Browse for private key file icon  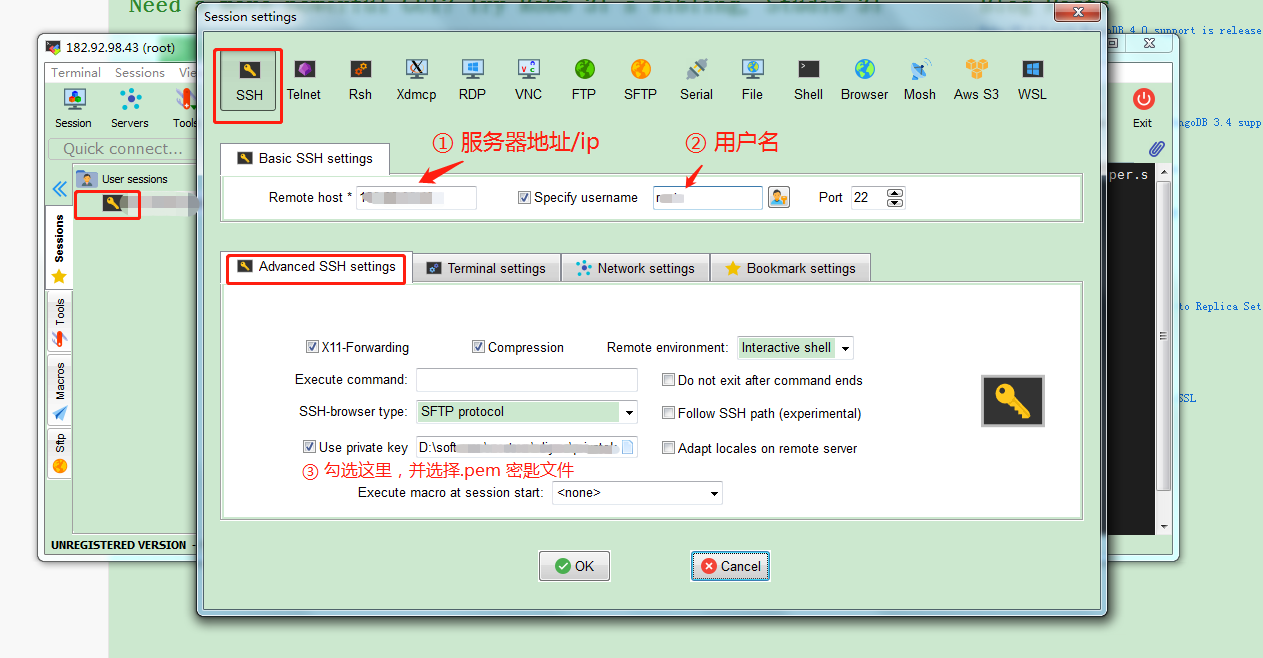[627, 447]
